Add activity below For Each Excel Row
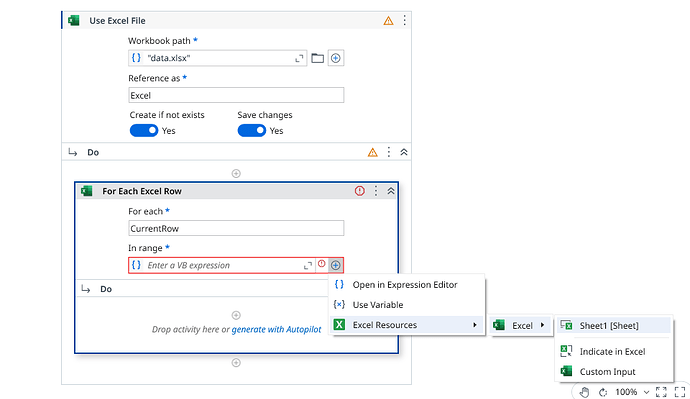 coord(236,362)
